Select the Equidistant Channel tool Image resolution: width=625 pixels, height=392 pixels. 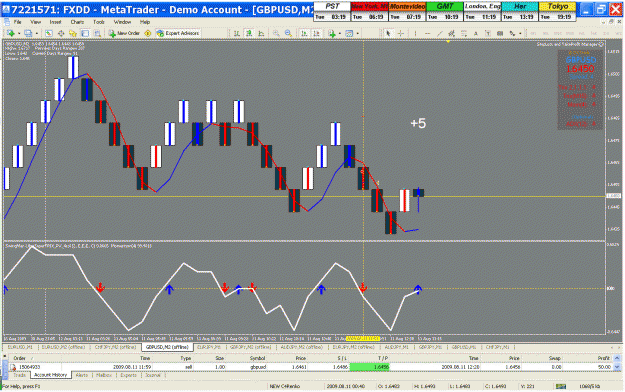pos(451,33)
